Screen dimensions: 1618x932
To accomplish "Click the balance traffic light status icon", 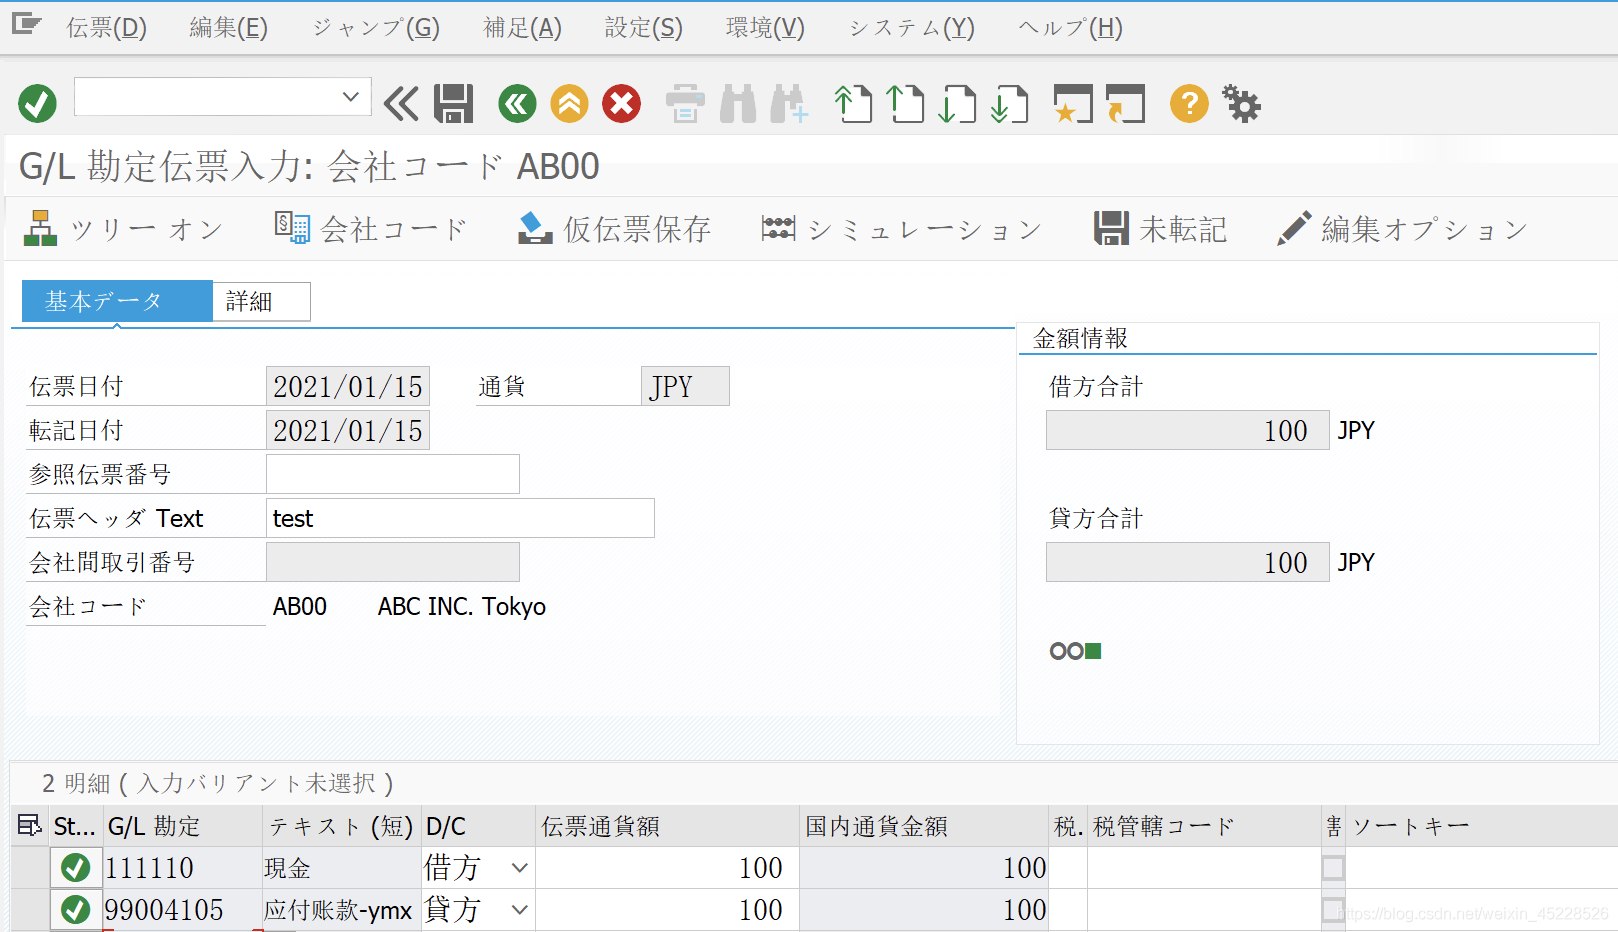I will 1076,651.
